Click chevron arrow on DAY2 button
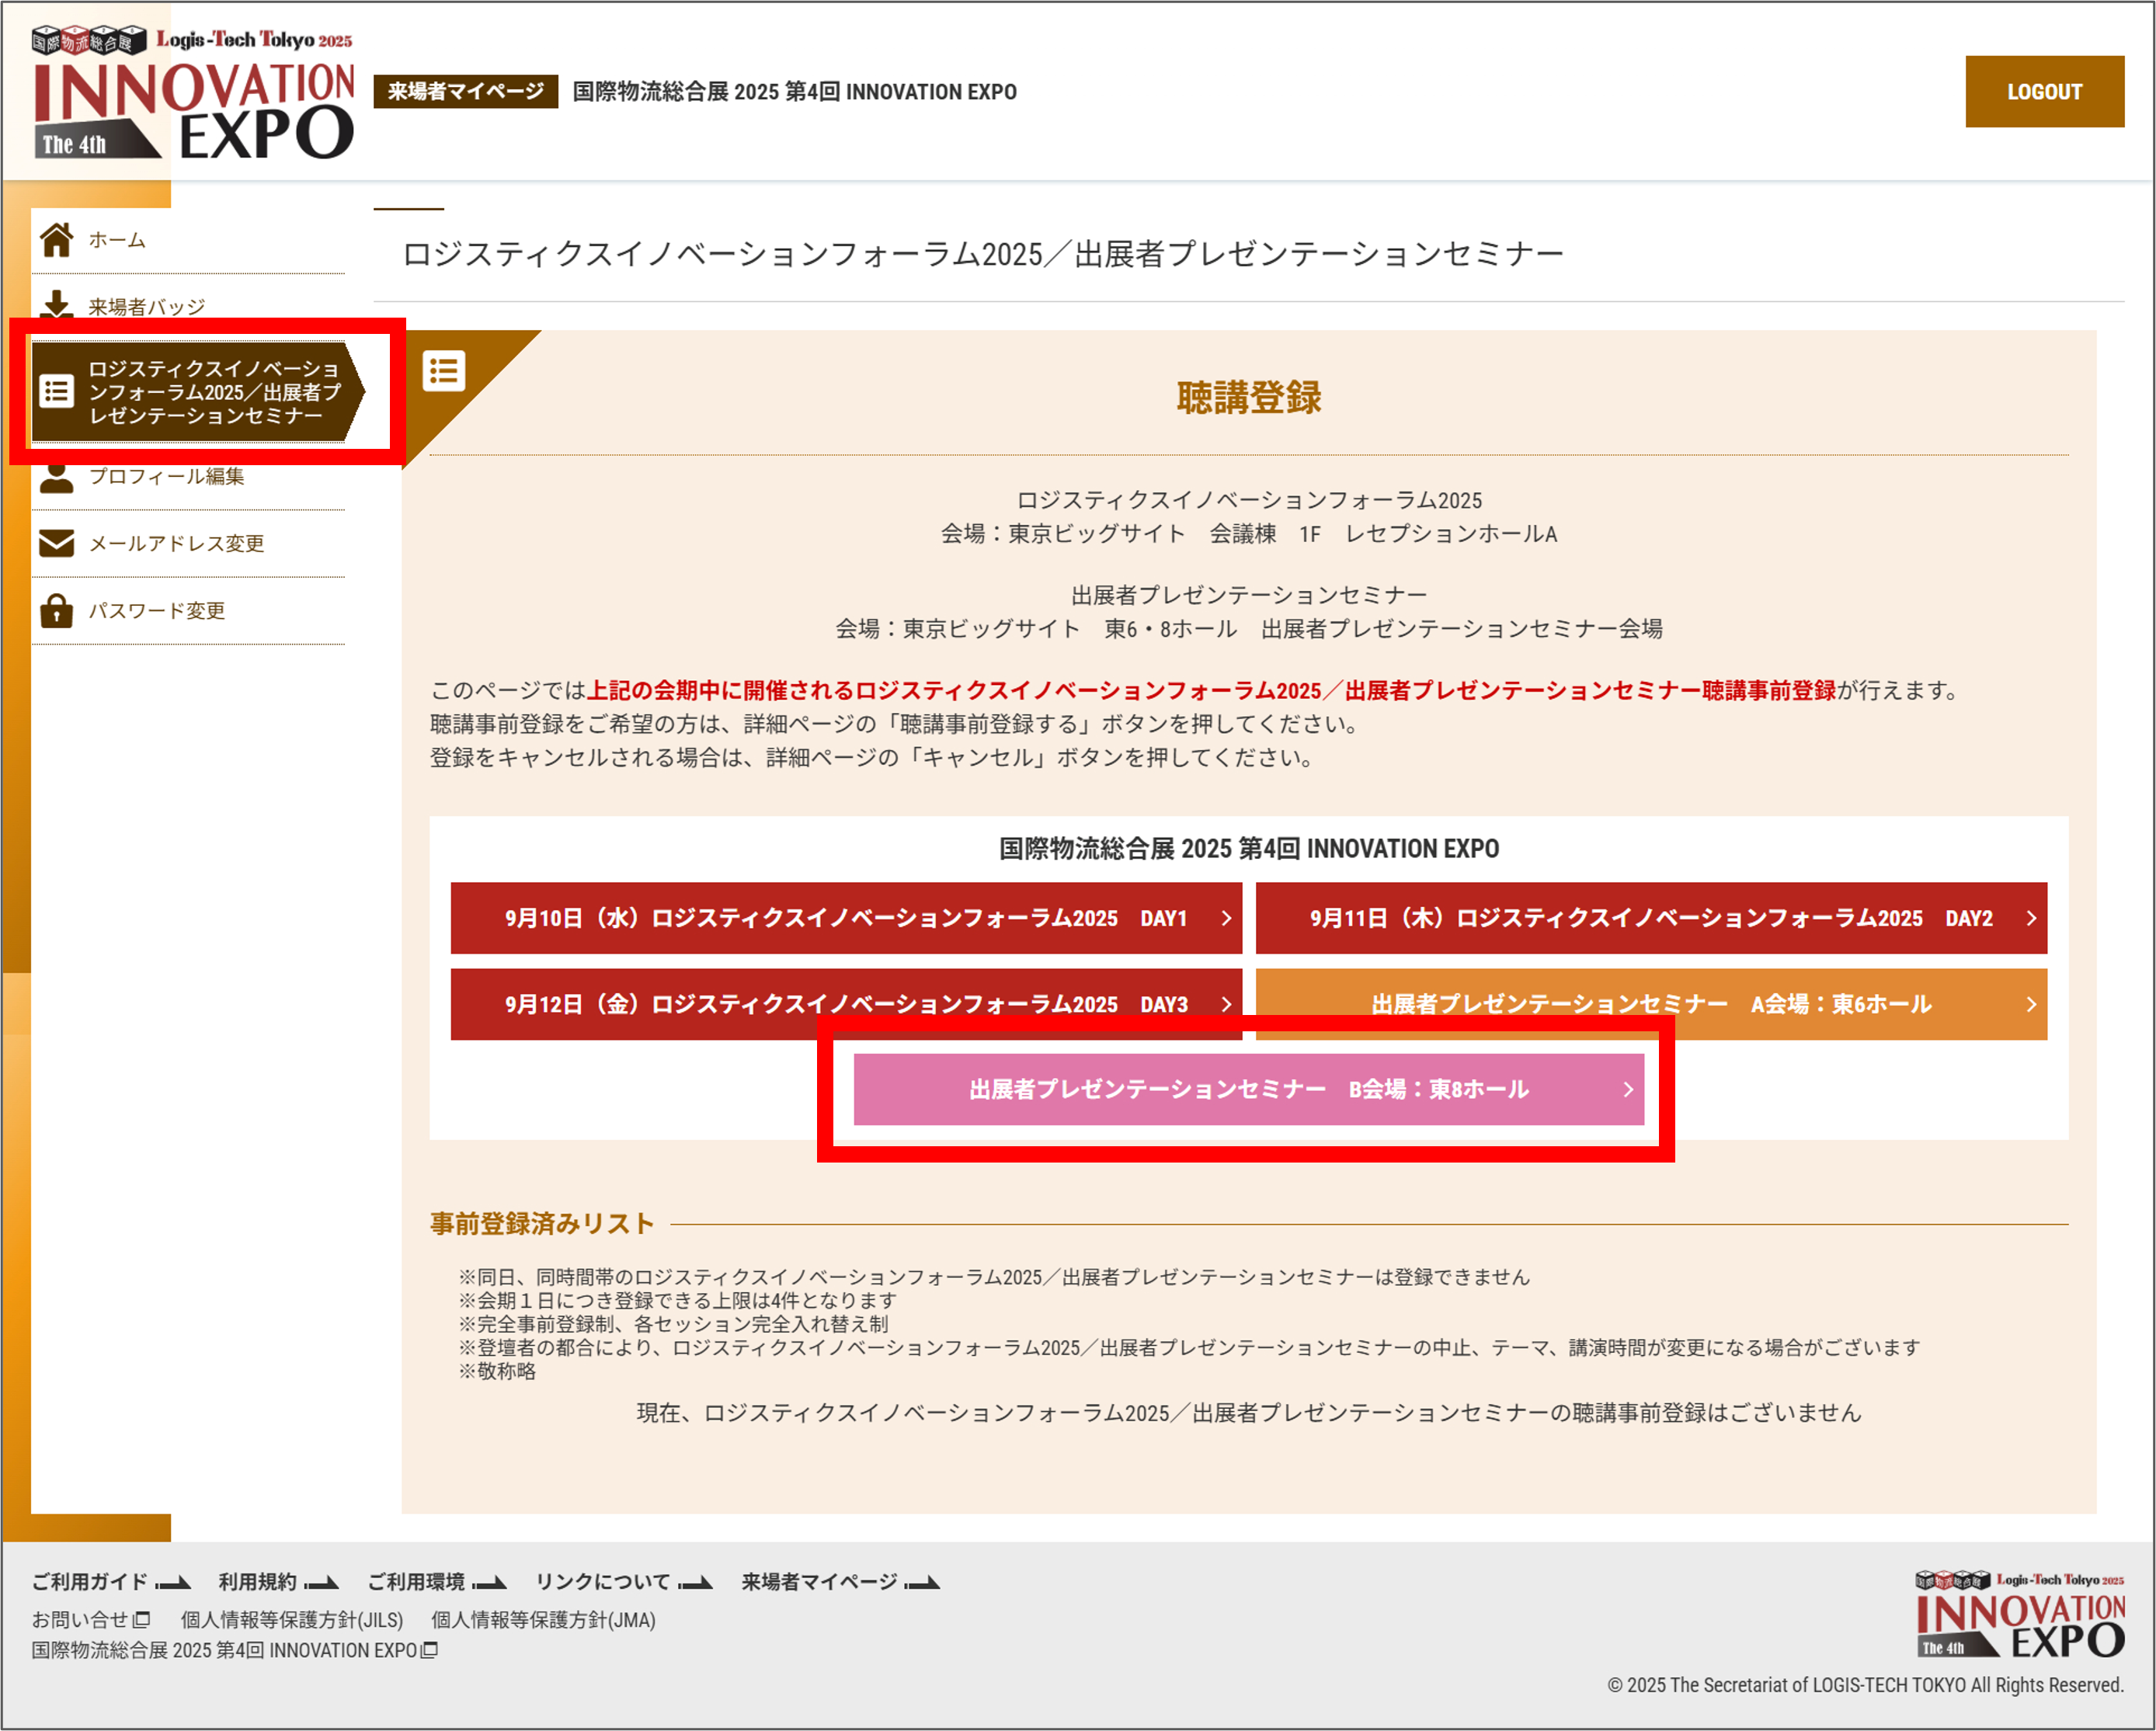 coord(2030,918)
